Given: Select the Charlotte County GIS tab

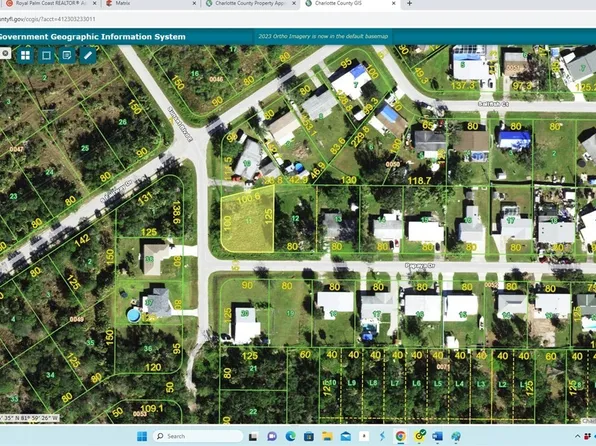Looking at the screenshot, I should click(x=350, y=3).
